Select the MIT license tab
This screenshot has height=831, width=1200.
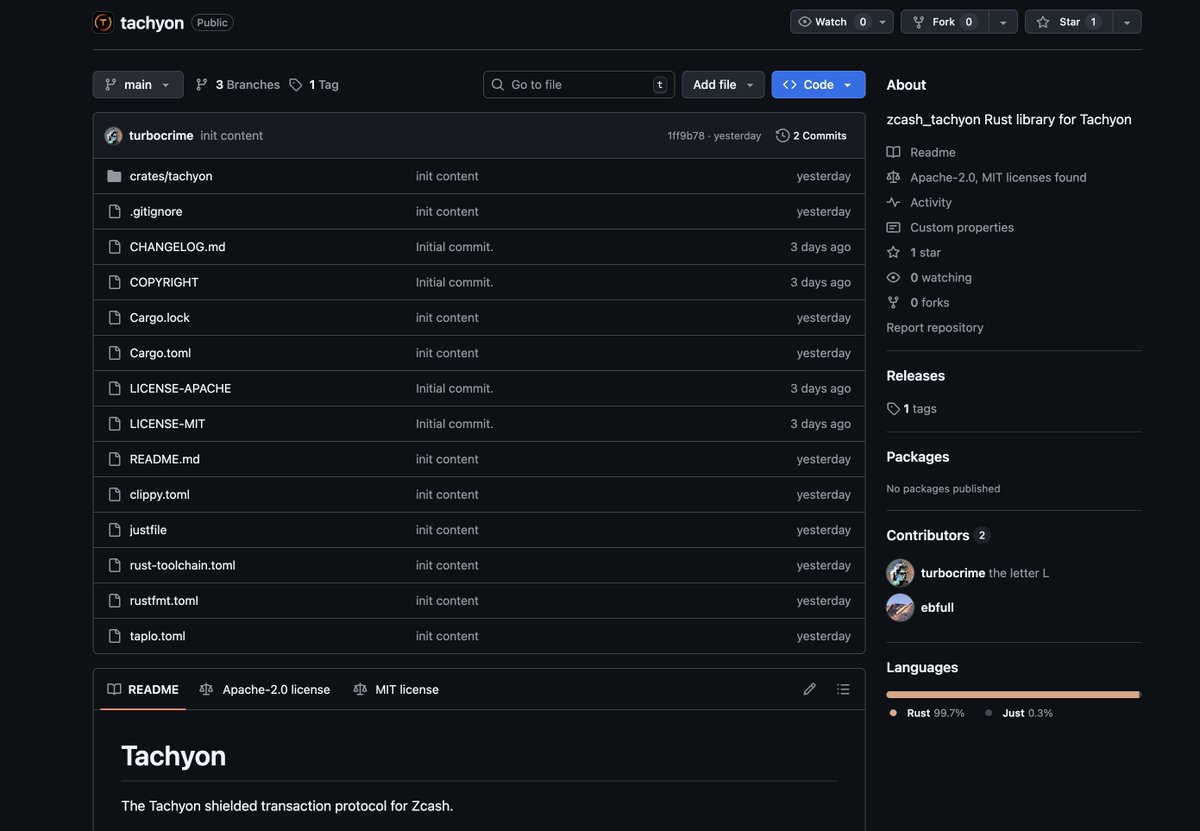tap(396, 689)
